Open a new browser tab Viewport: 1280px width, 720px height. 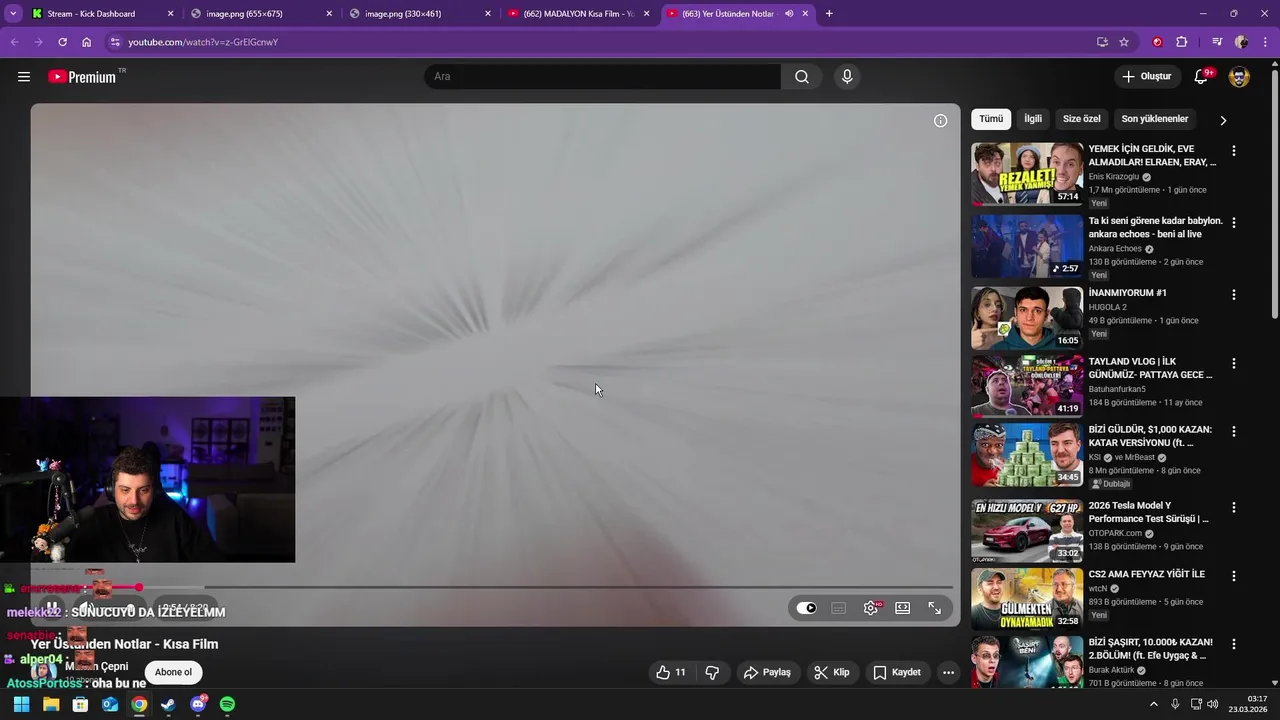click(829, 14)
